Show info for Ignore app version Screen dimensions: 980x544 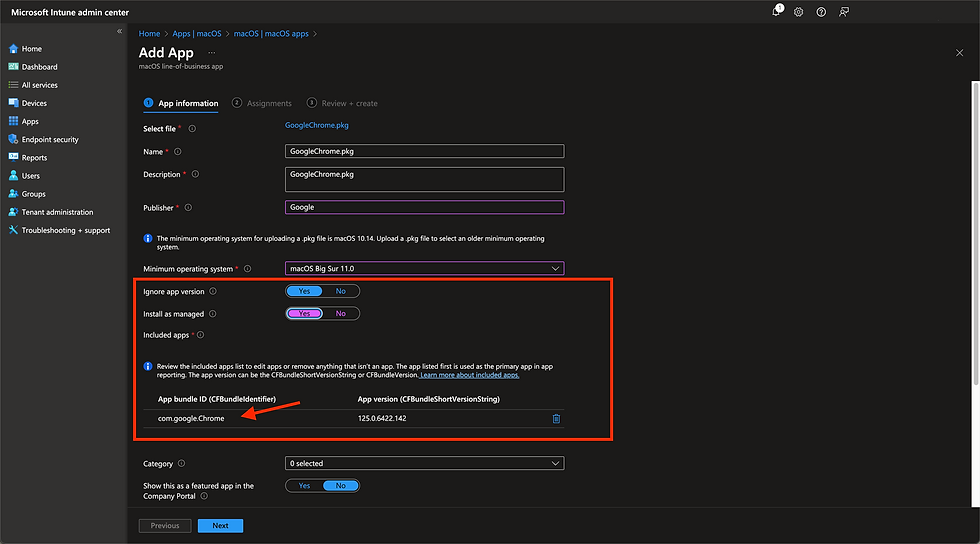(x=213, y=291)
